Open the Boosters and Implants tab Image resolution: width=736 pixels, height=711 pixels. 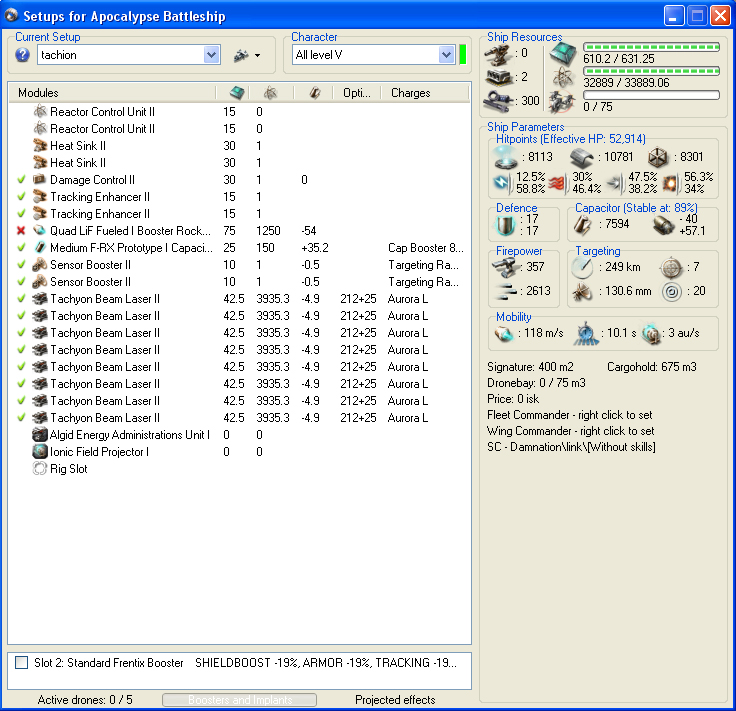240,700
